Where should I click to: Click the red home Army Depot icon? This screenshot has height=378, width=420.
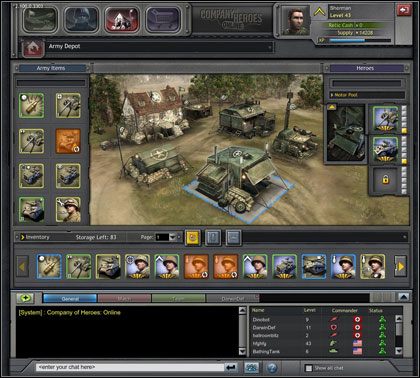[x=33, y=48]
